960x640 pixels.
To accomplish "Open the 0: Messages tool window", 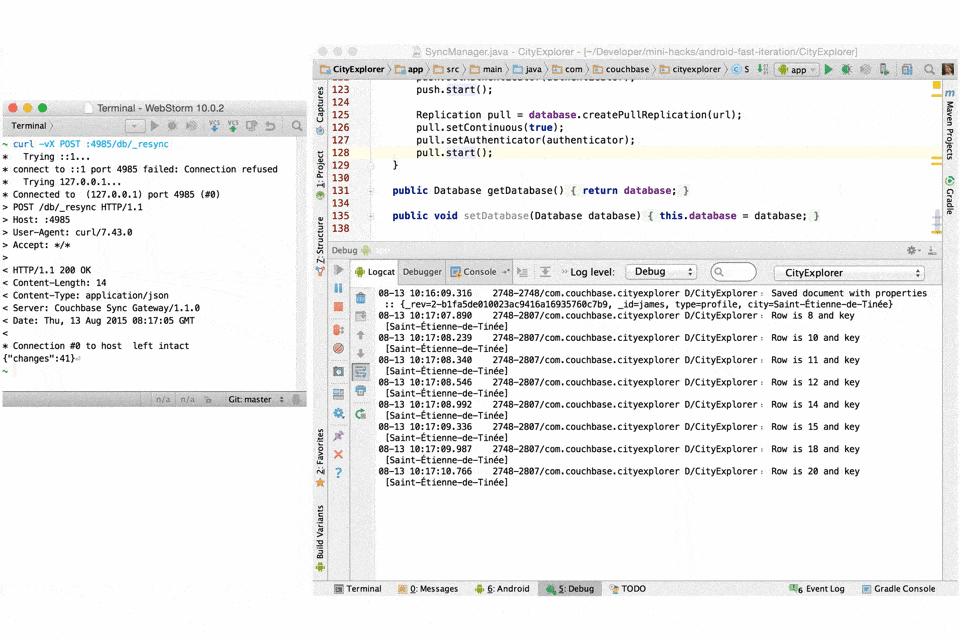I will [x=427, y=589].
